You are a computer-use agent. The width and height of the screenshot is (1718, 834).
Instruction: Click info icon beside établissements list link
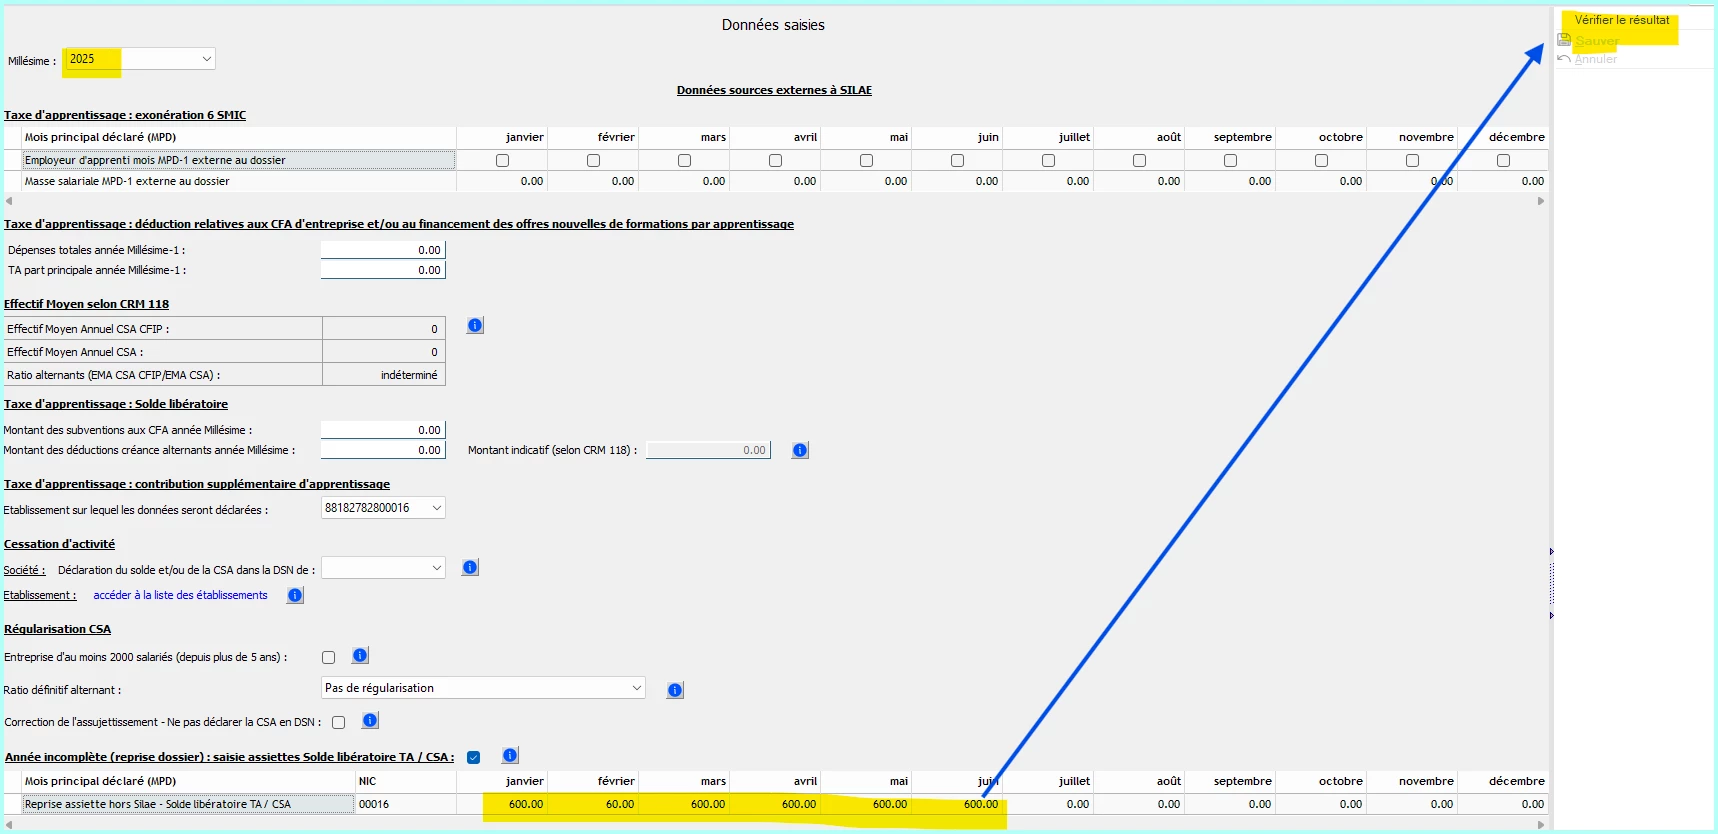pyautogui.click(x=295, y=595)
